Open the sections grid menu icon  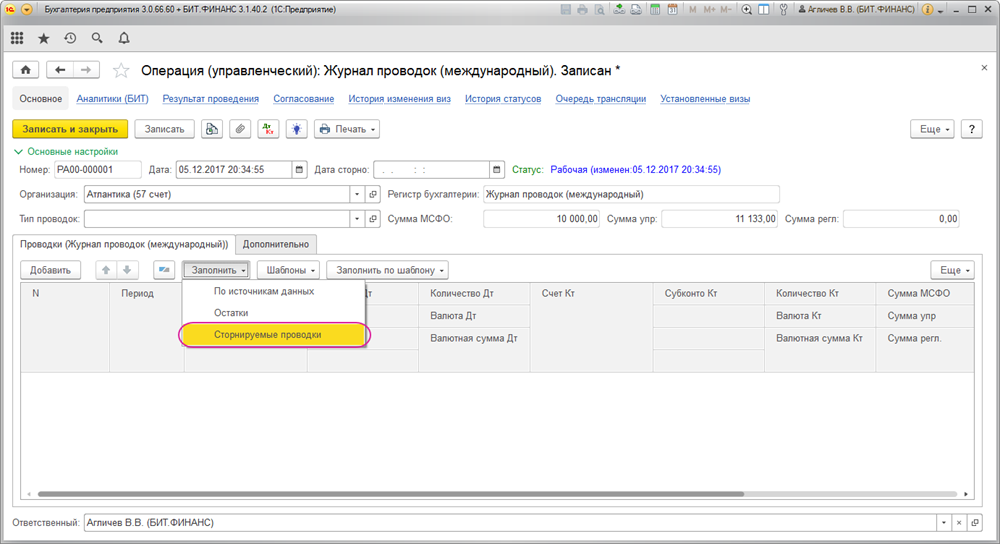[x=17, y=38]
